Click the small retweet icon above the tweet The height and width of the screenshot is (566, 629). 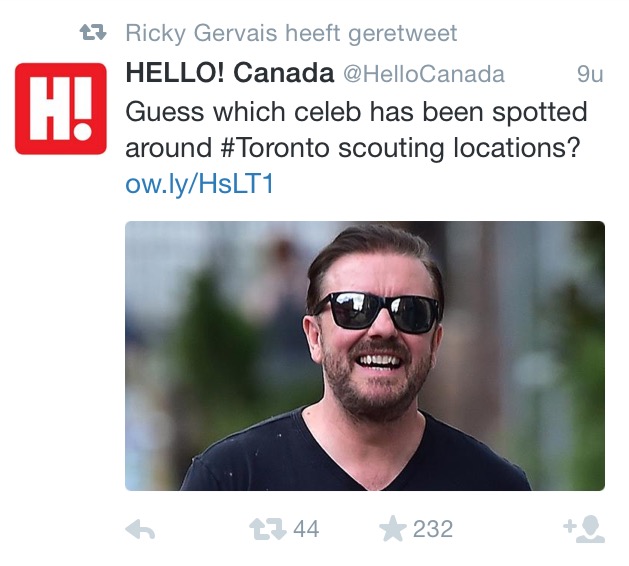point(93,34)
